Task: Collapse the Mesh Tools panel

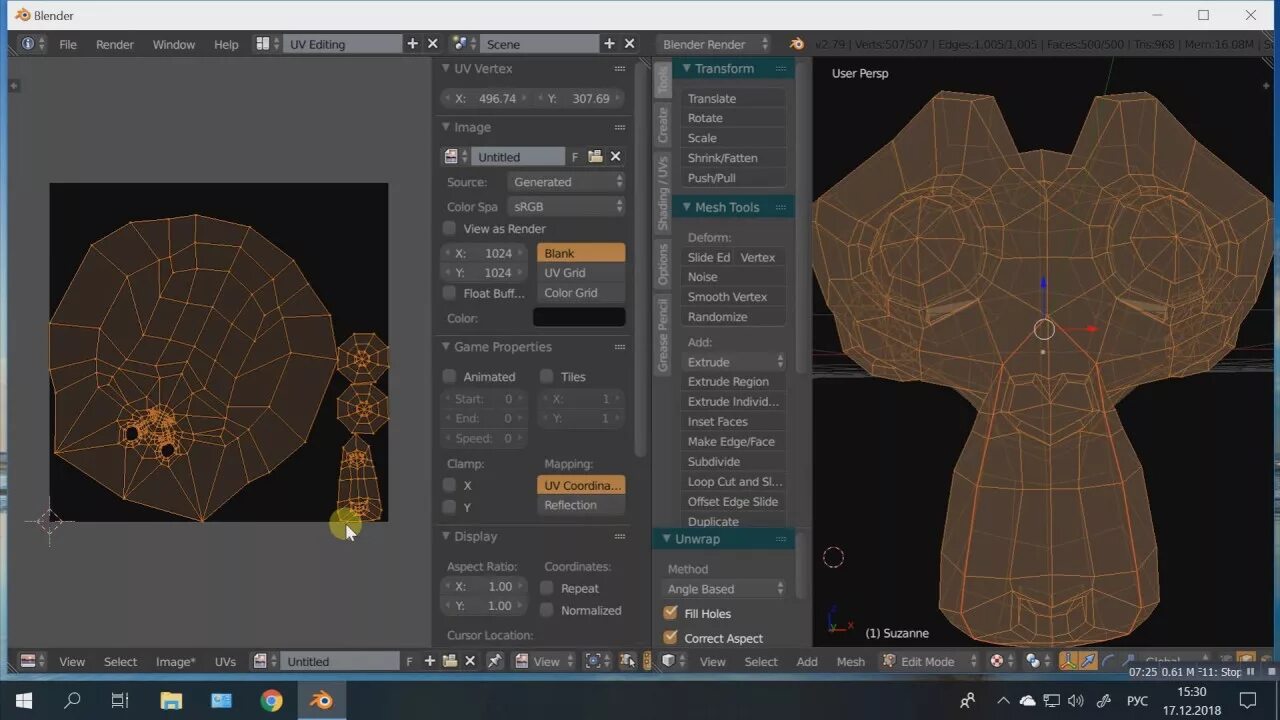Action: pos(687,207)
